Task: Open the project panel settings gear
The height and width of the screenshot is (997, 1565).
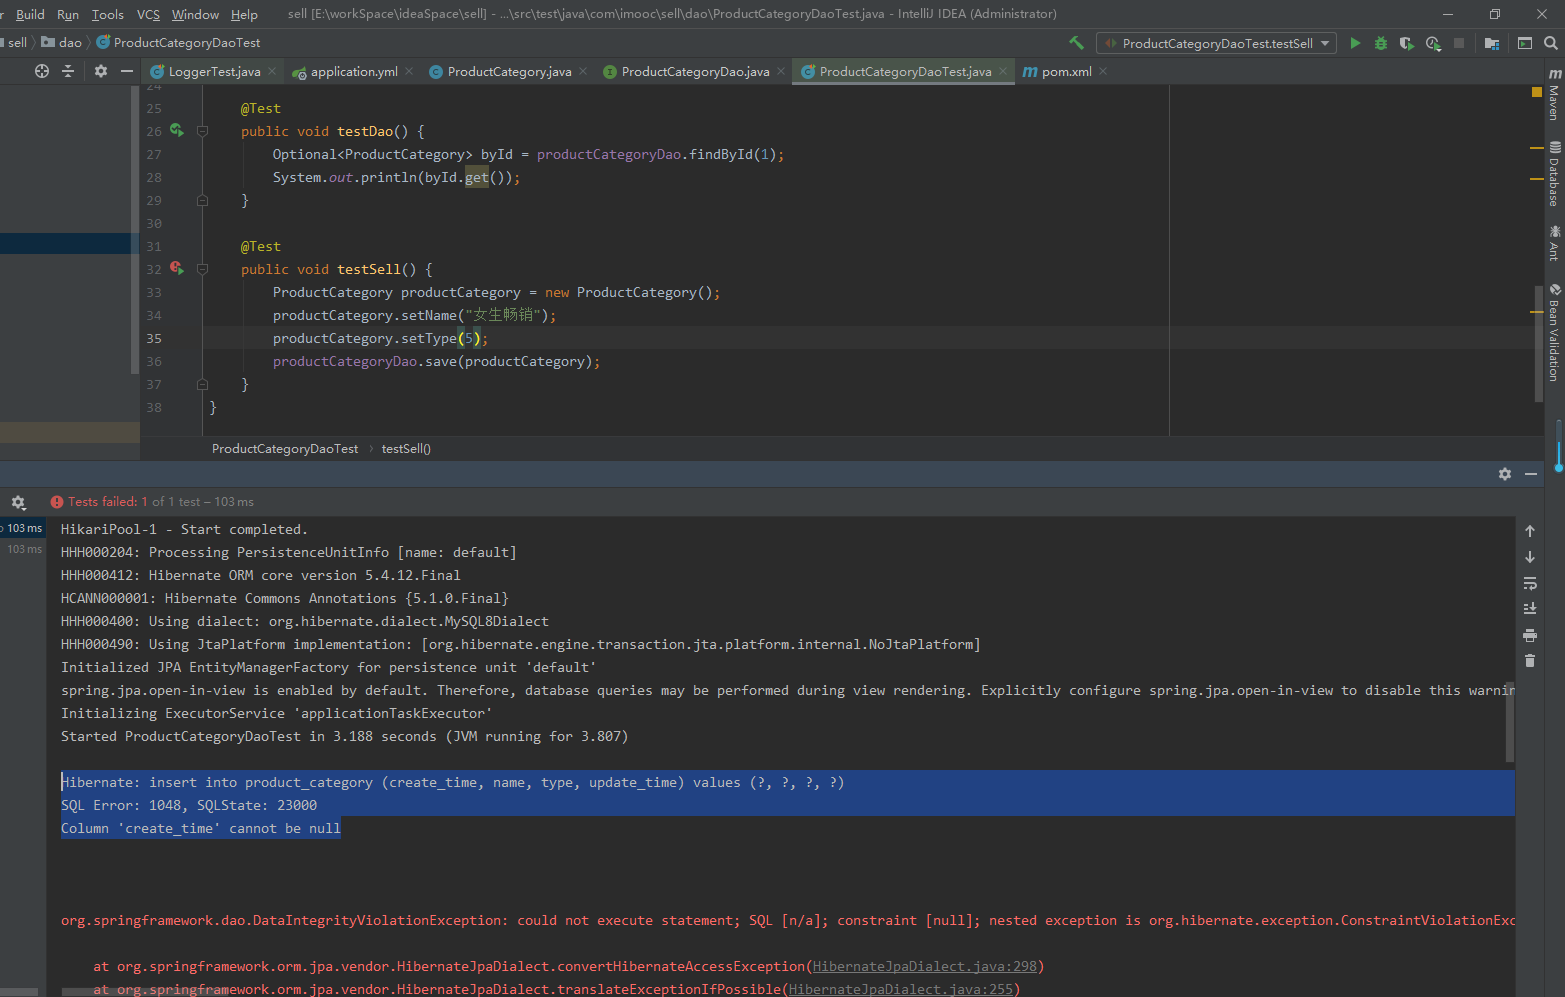Action: click(100, 71)
